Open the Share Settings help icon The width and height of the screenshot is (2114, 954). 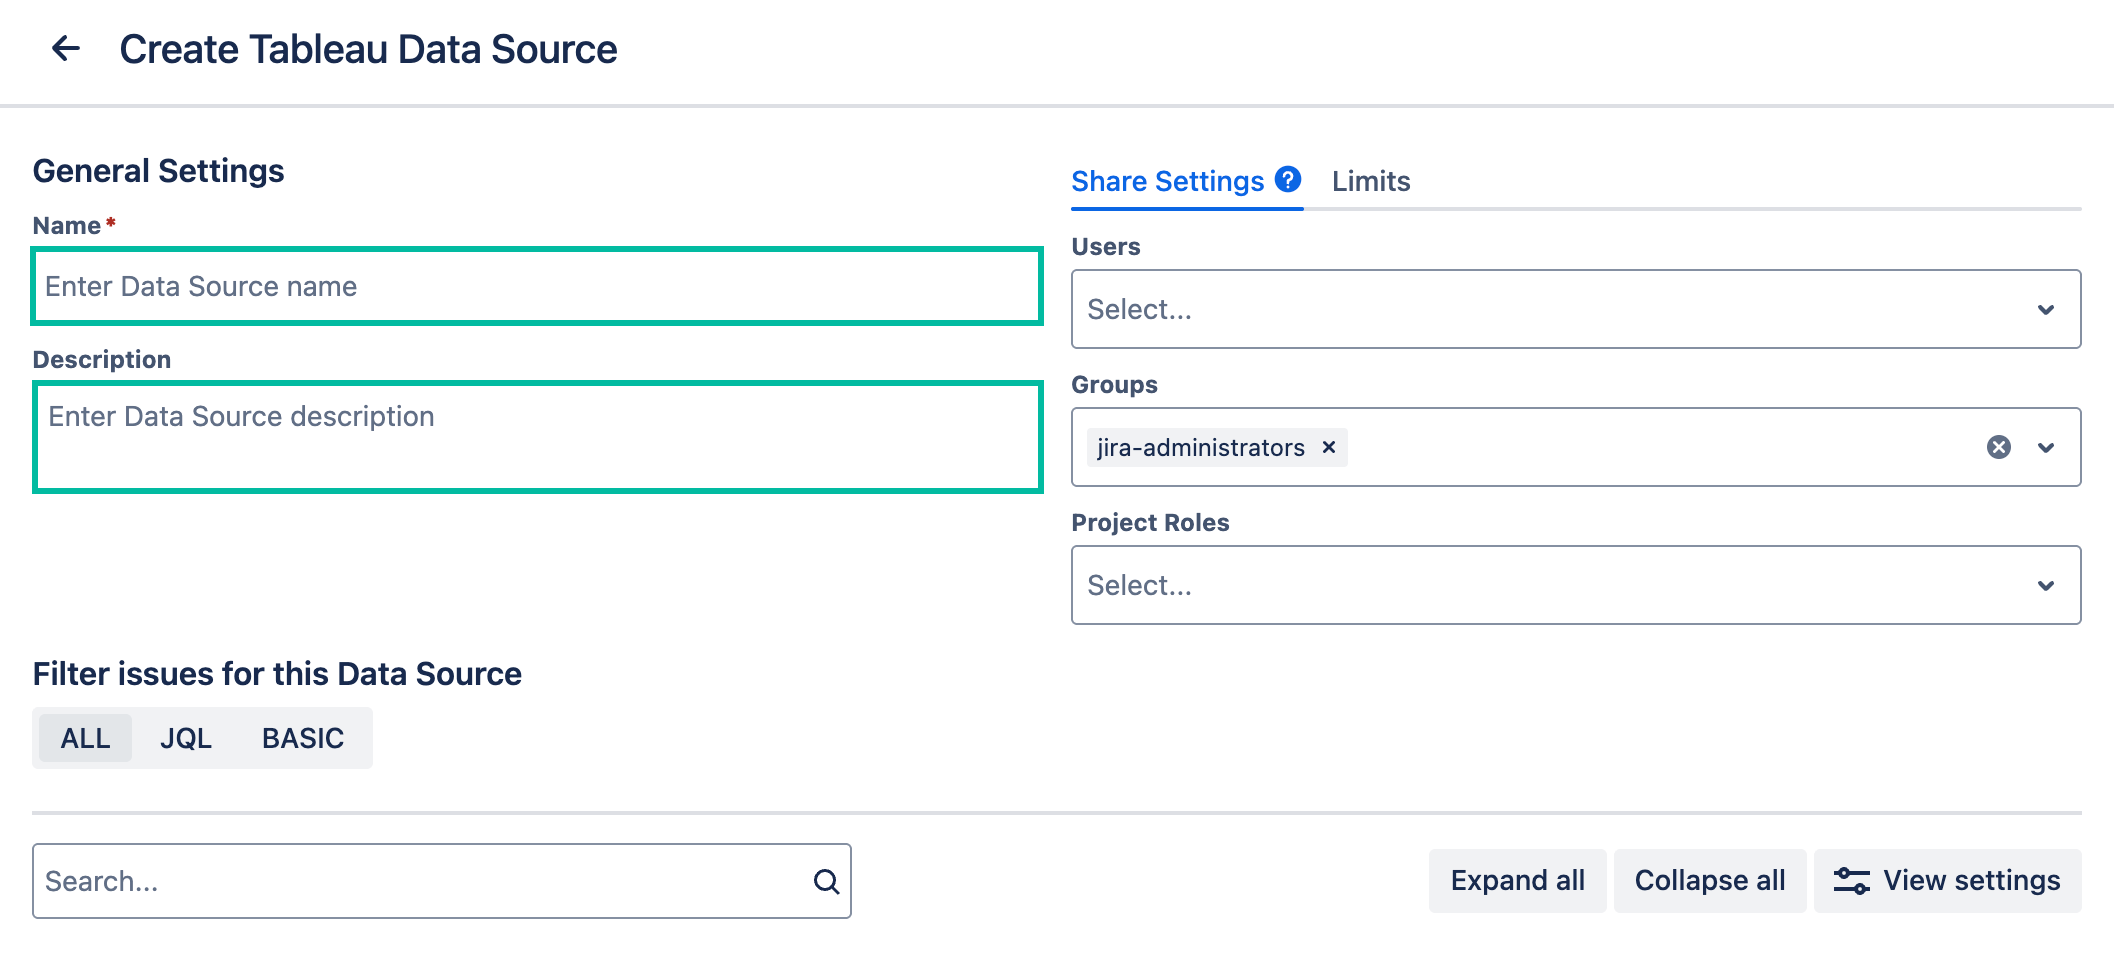pyautogui.click(x=1288, y=179)
